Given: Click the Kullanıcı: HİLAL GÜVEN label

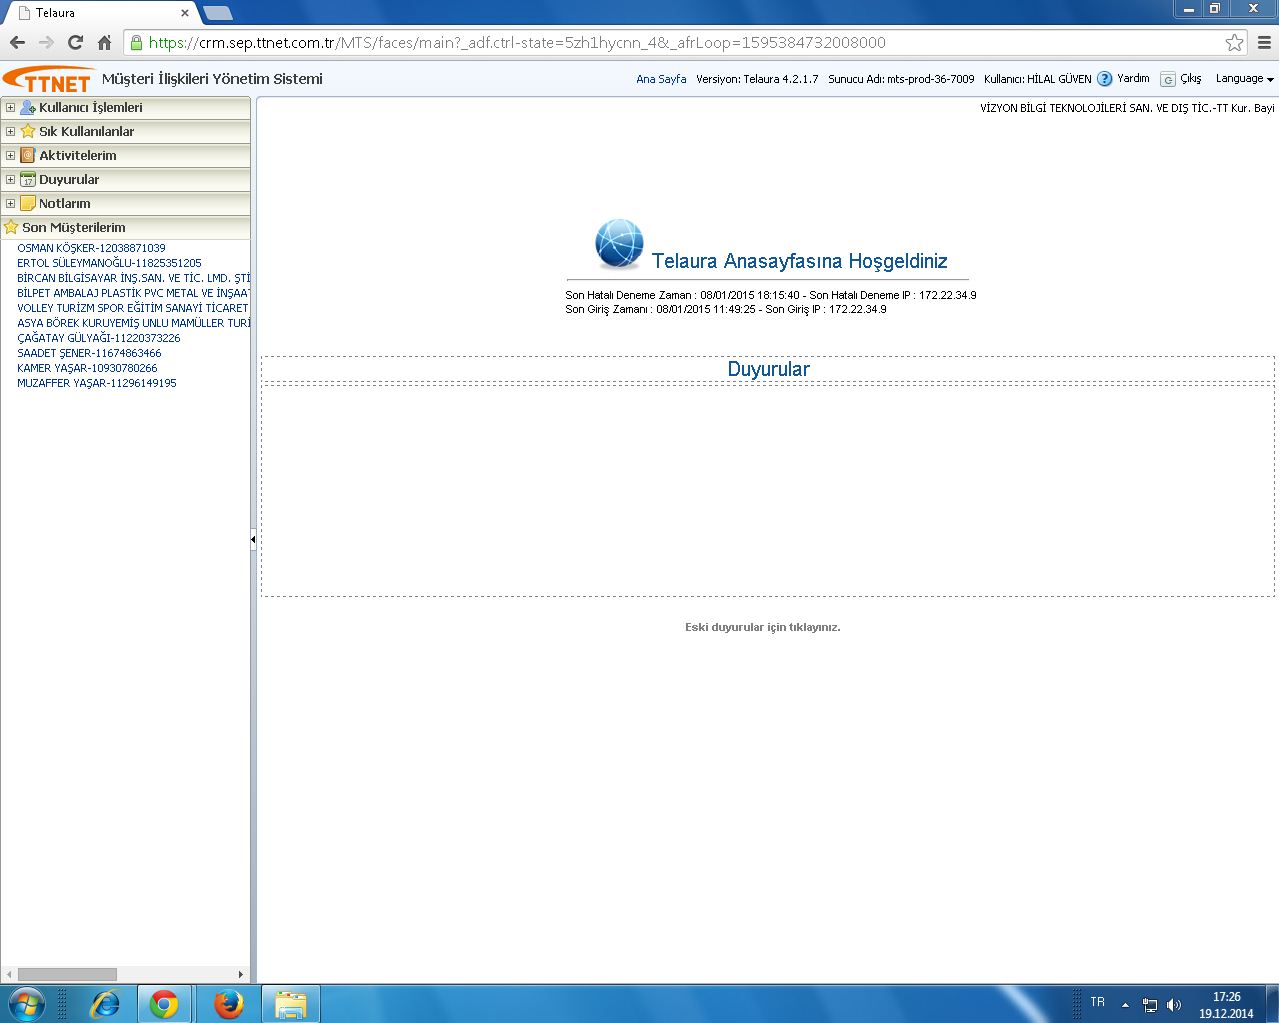Looking at the screenshot, I should click(x=1038, y=79).
